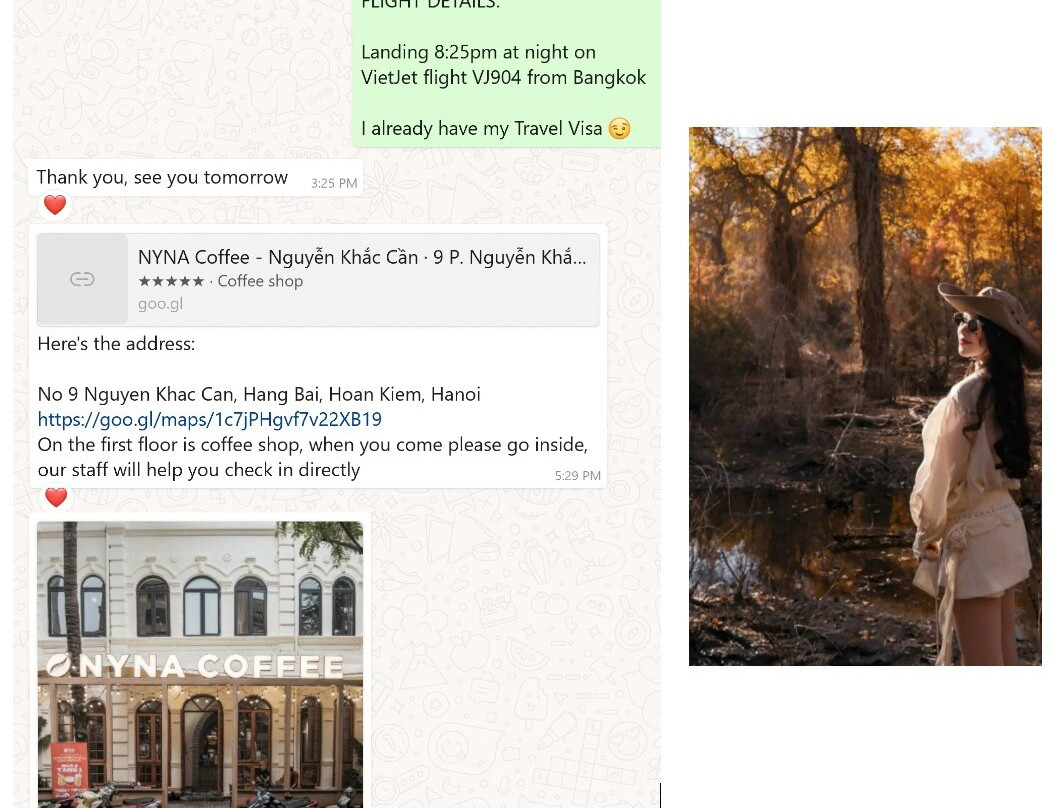Click the woman's wide-brim hat in photo
Image resolution: width=1056 pixels, height=808 pixels.
(x=990, y=314)
